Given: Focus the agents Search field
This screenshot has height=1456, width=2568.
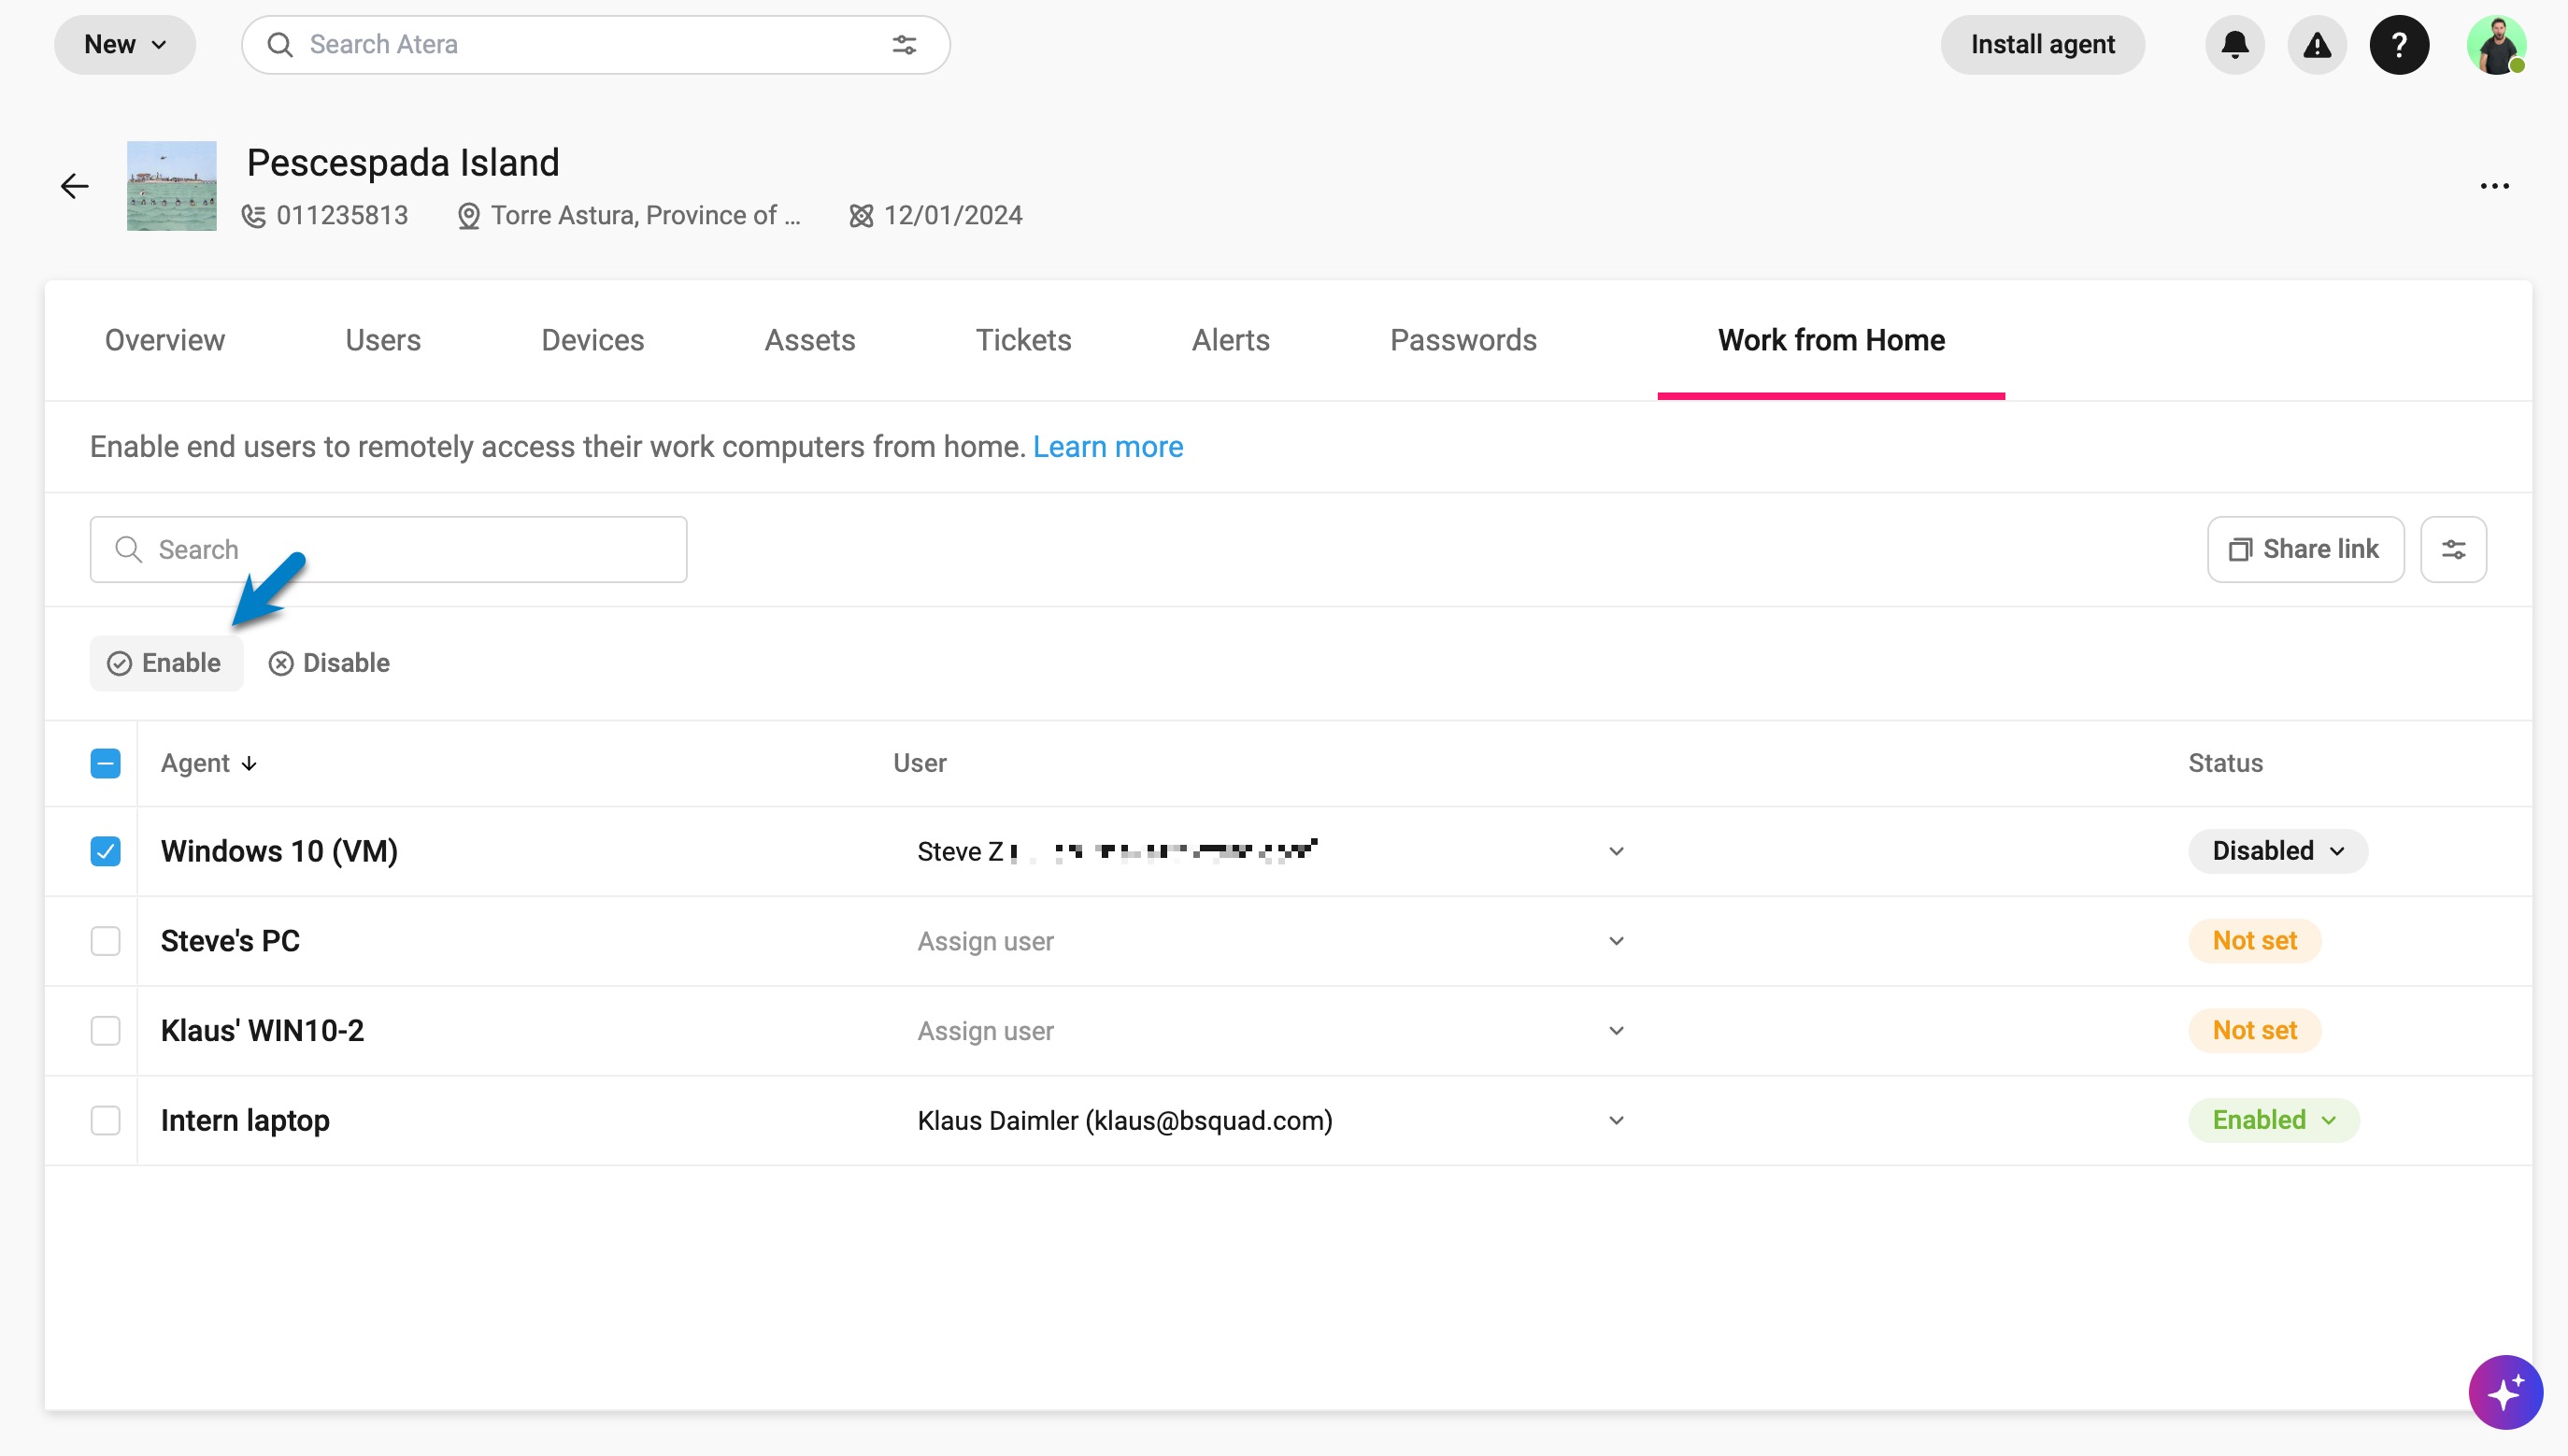Looking at the screenshot, I should point(388,550).
